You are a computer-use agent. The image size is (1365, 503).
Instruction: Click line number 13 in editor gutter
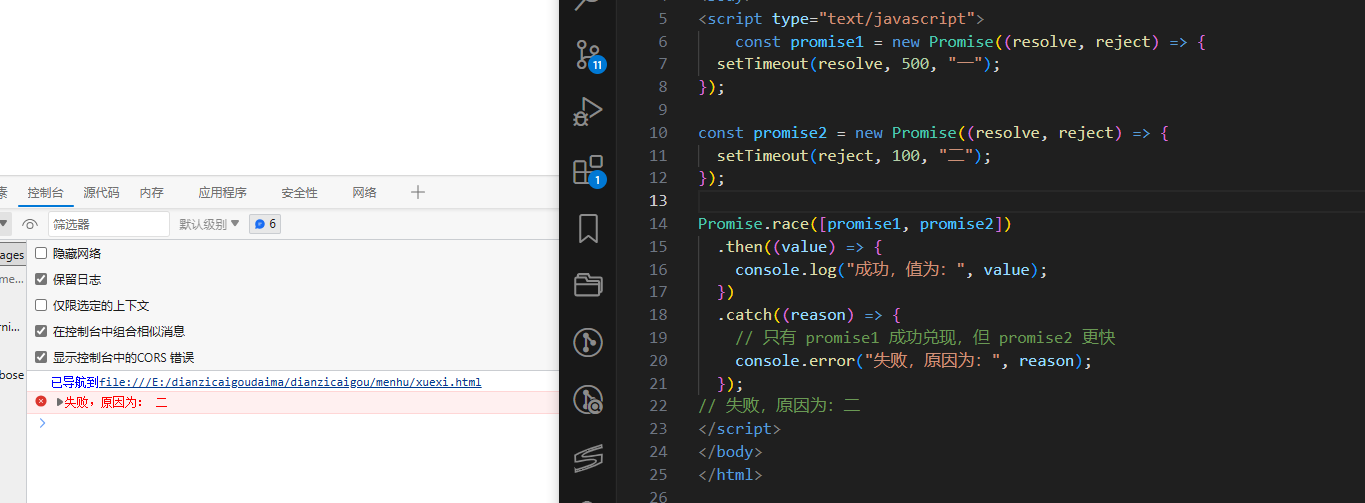point(658,201)
